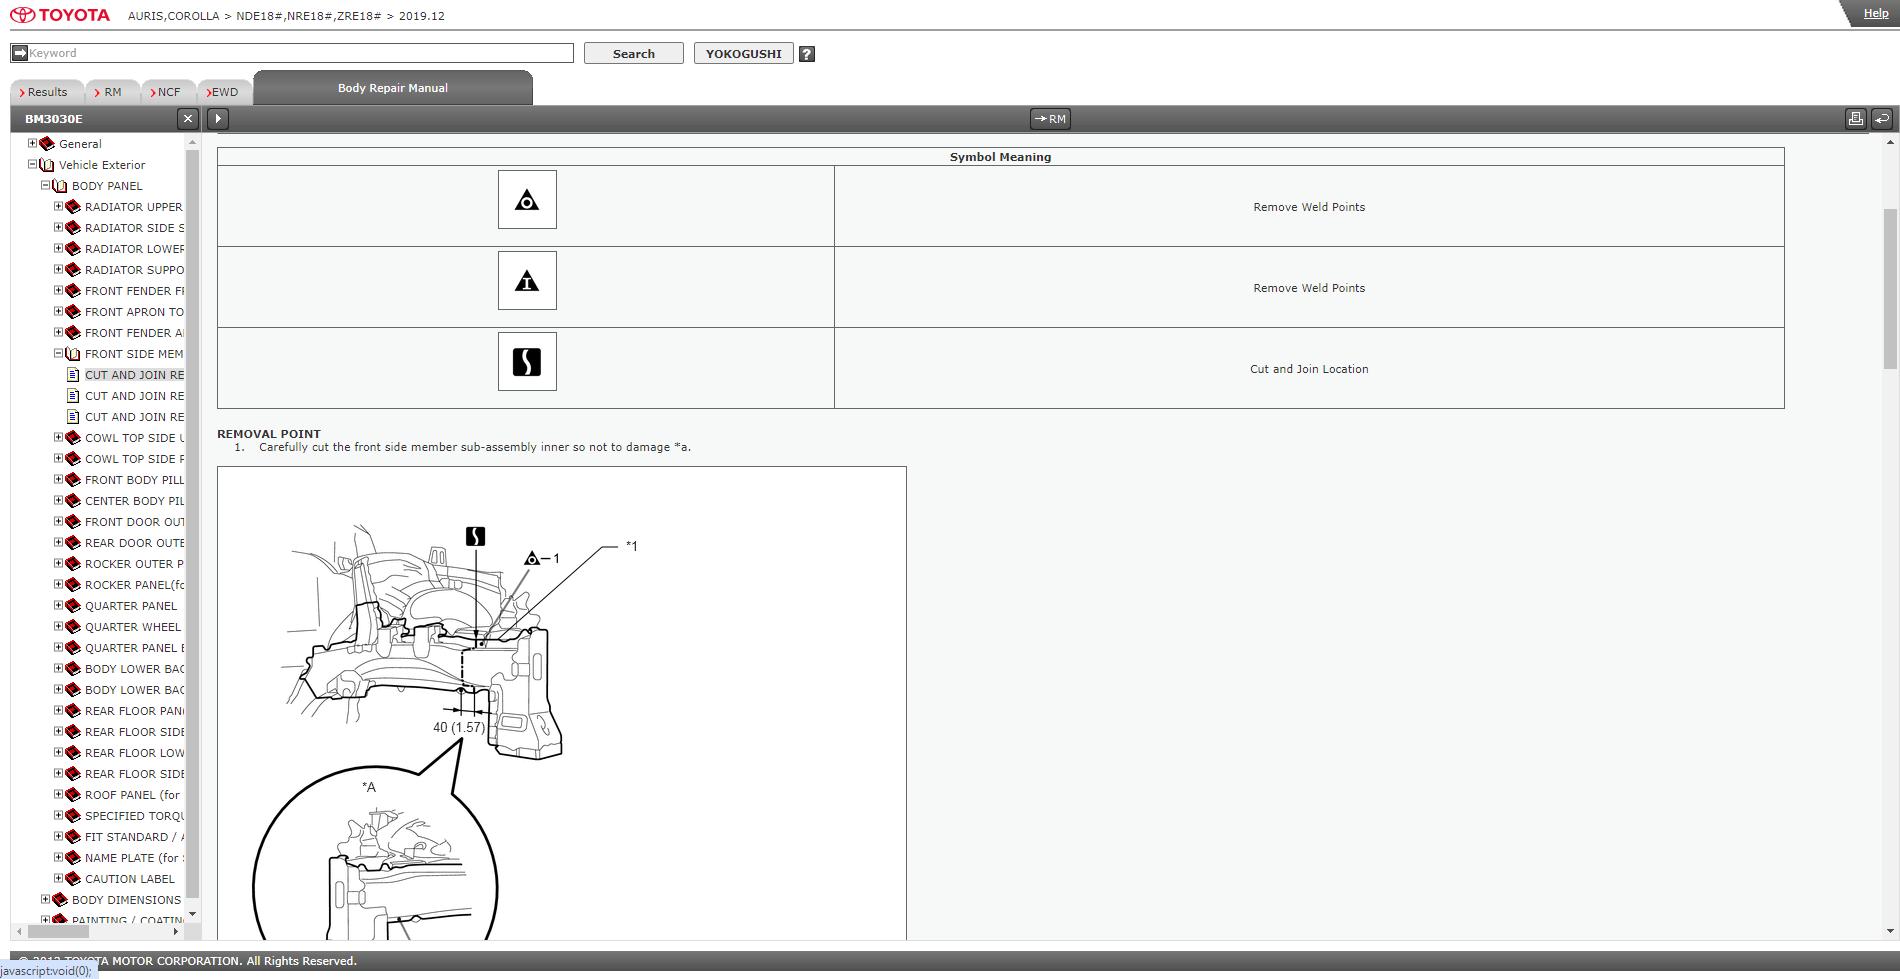The height and width of the screenshot is (979, 1900).
Task: Collapse the FRONT SIDE MEM node
Action: pos(58,353)
